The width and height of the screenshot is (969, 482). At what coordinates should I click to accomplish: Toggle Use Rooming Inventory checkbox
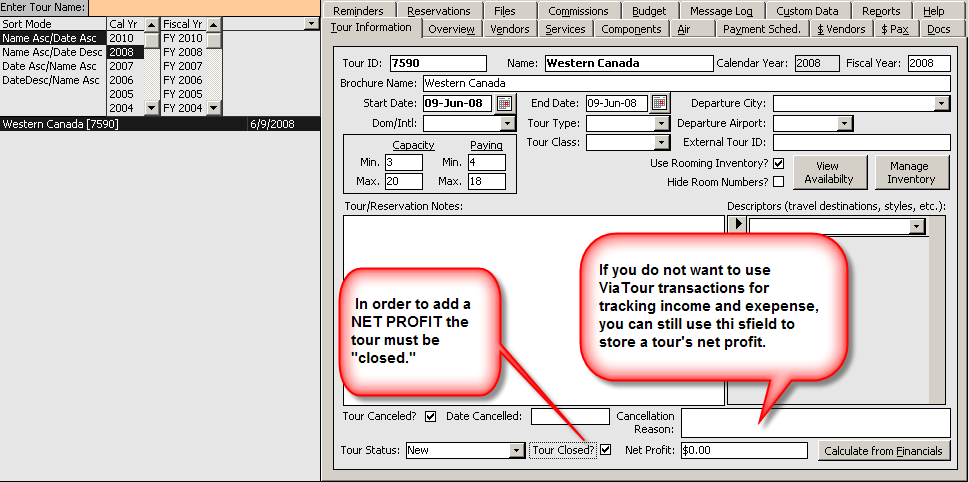point(778,163)
